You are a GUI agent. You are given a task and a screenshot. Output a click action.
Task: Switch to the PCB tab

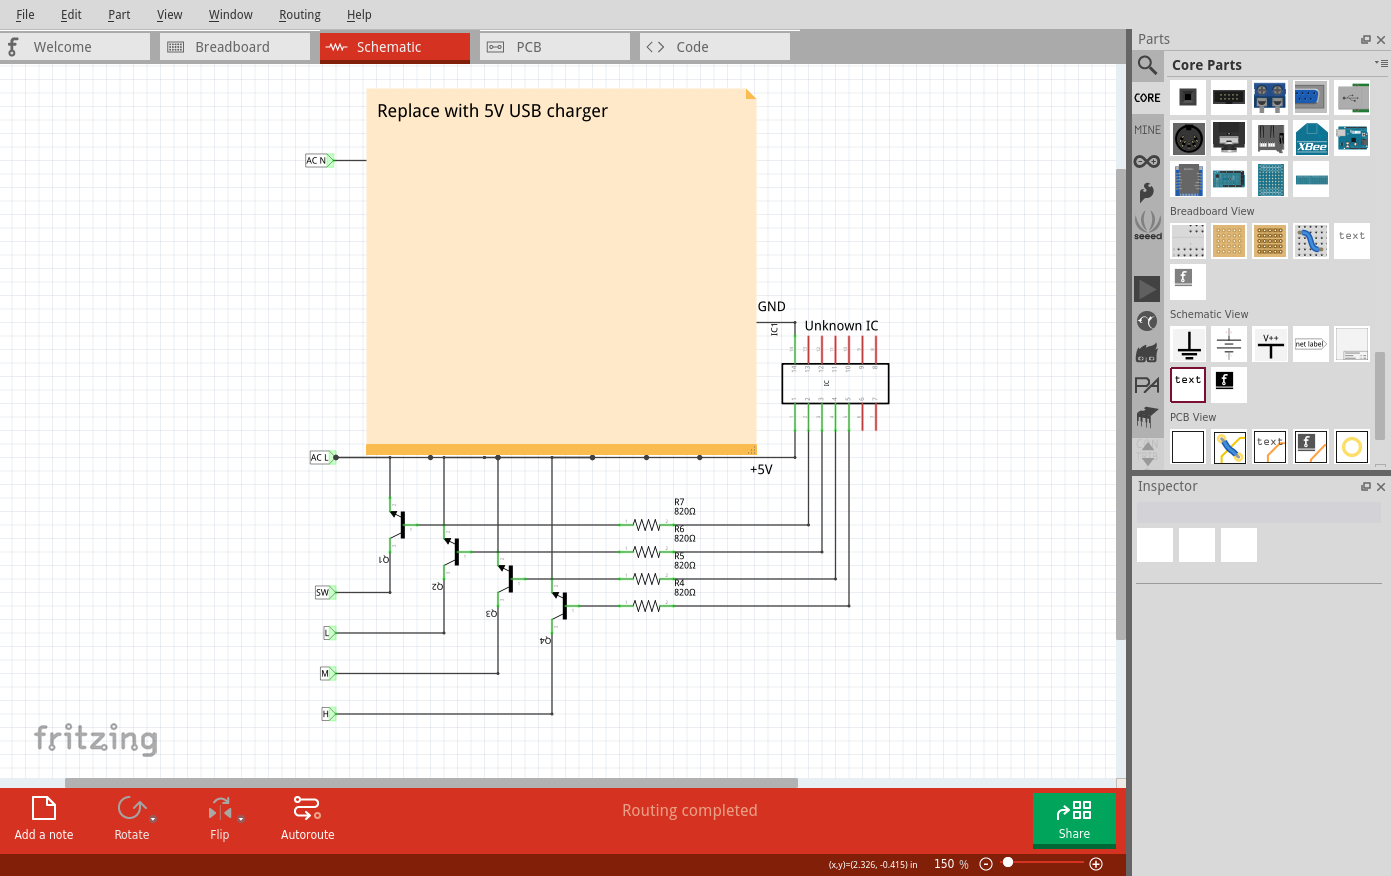pos(555,47)
